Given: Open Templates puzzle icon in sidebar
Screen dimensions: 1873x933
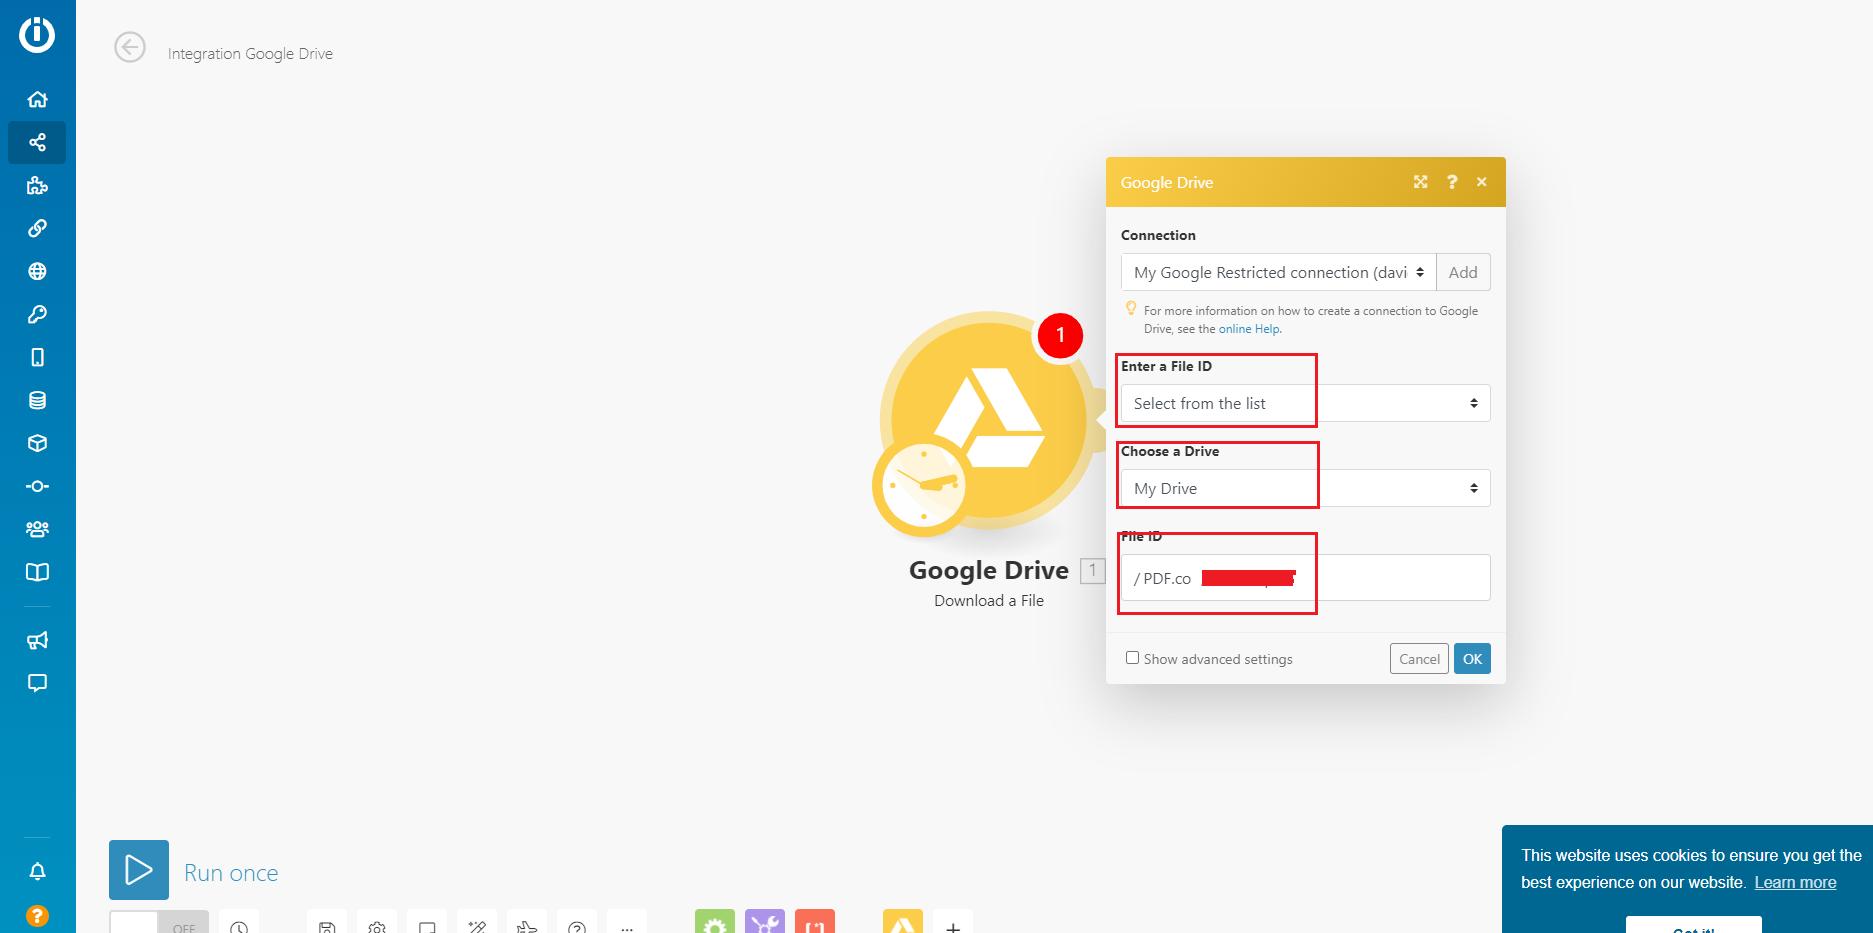Looking at the screenshot, I should point(37,185).
